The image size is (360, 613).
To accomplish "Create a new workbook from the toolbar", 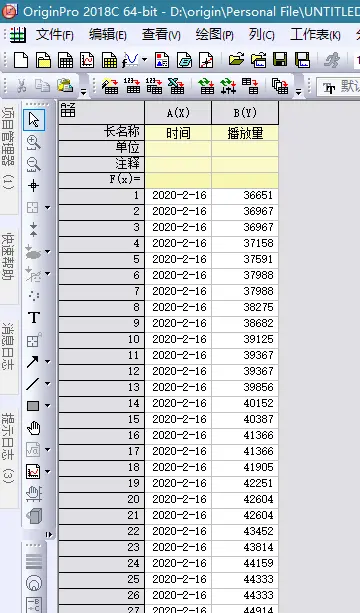I will [x=65, y=60].
